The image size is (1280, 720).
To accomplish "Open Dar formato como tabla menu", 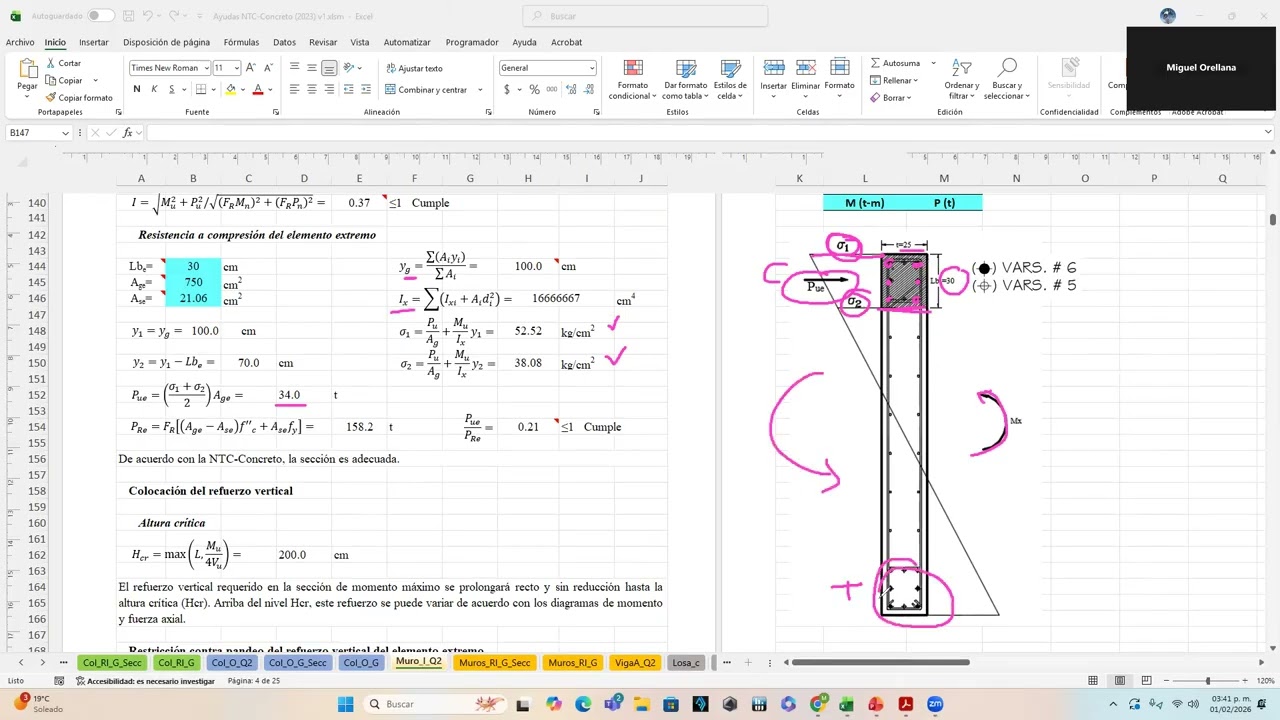I will (686, 79).
